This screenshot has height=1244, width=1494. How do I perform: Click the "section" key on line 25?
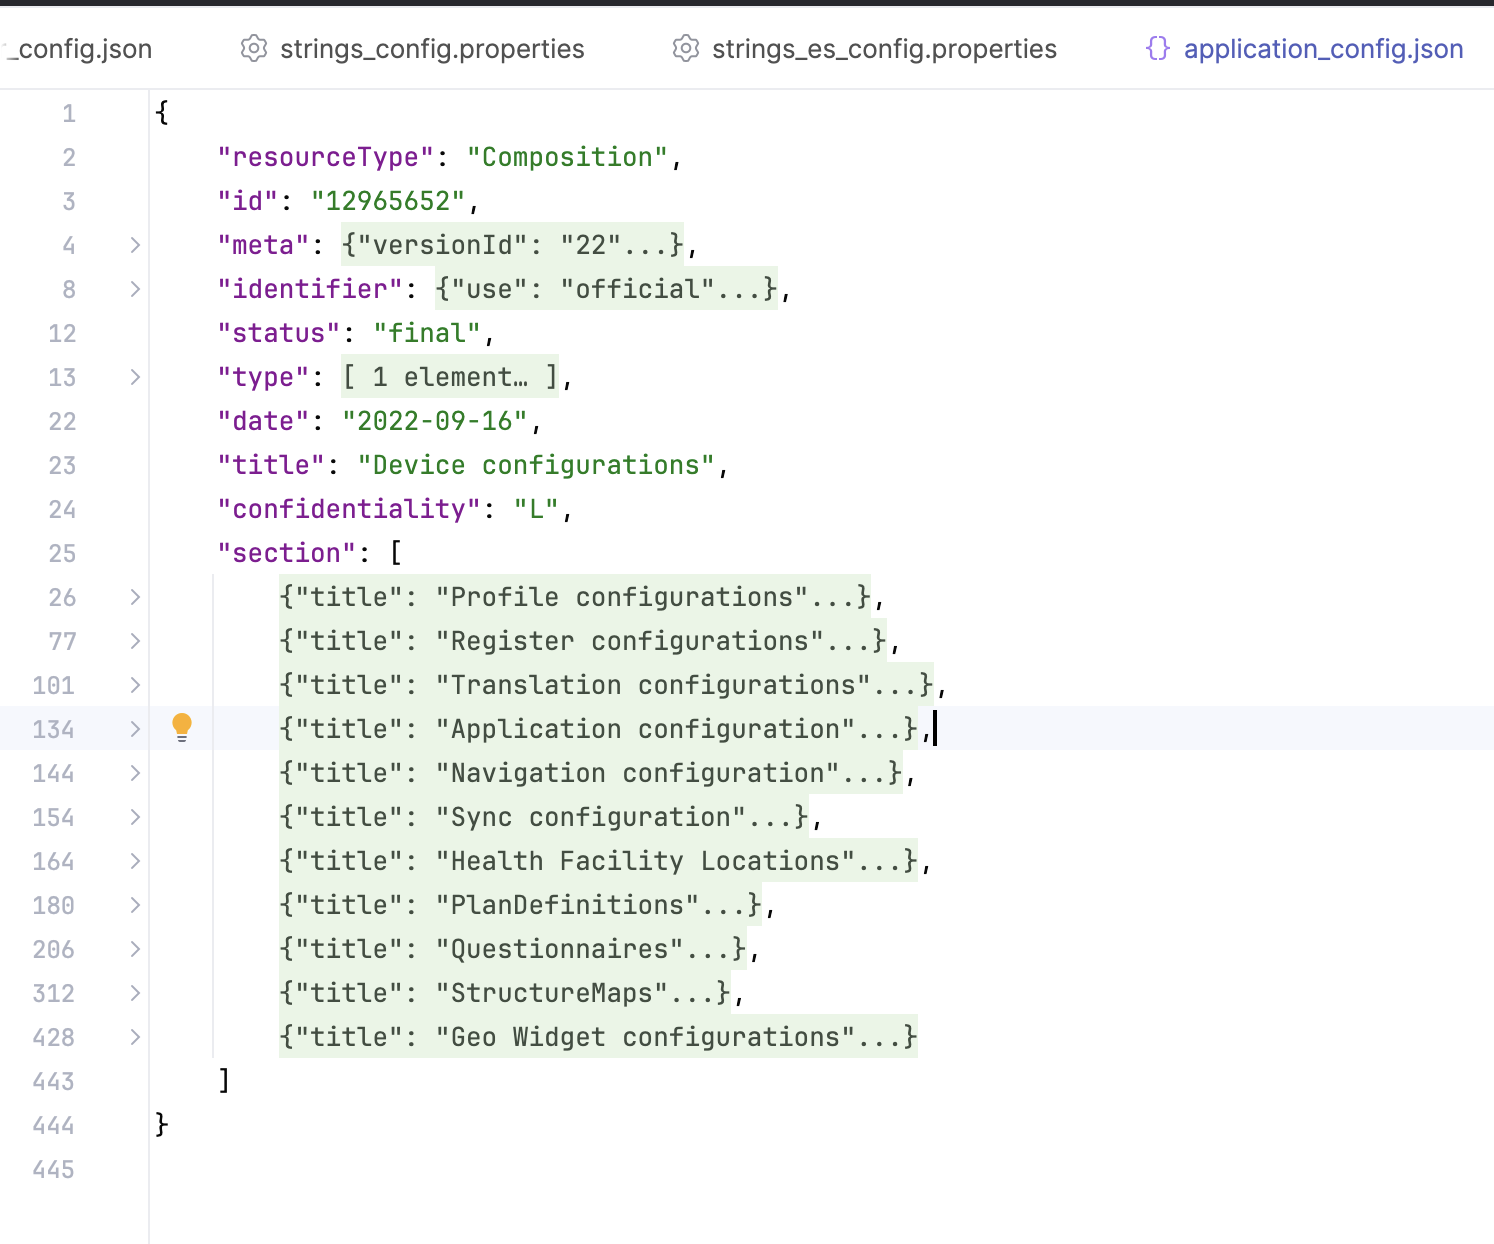(x=287, y=553)
